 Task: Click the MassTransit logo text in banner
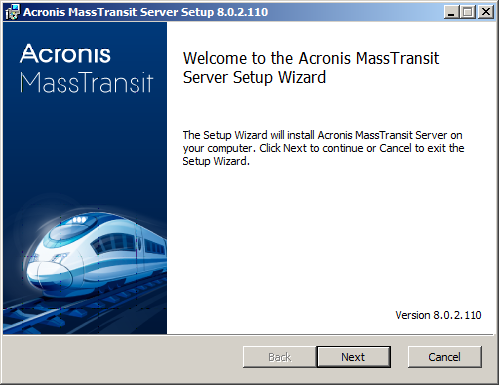point(86,82)
